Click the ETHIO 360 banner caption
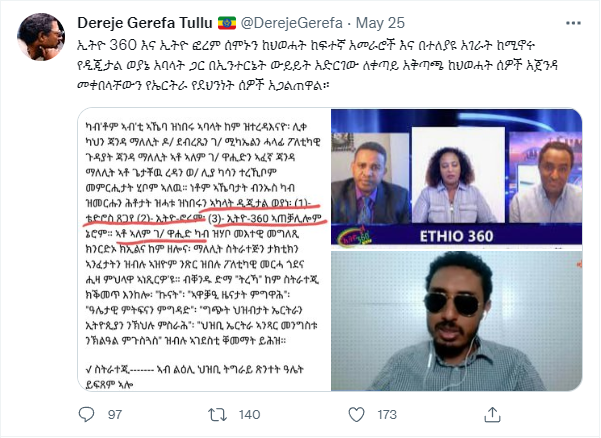601x438 pixels. [456, 236]
